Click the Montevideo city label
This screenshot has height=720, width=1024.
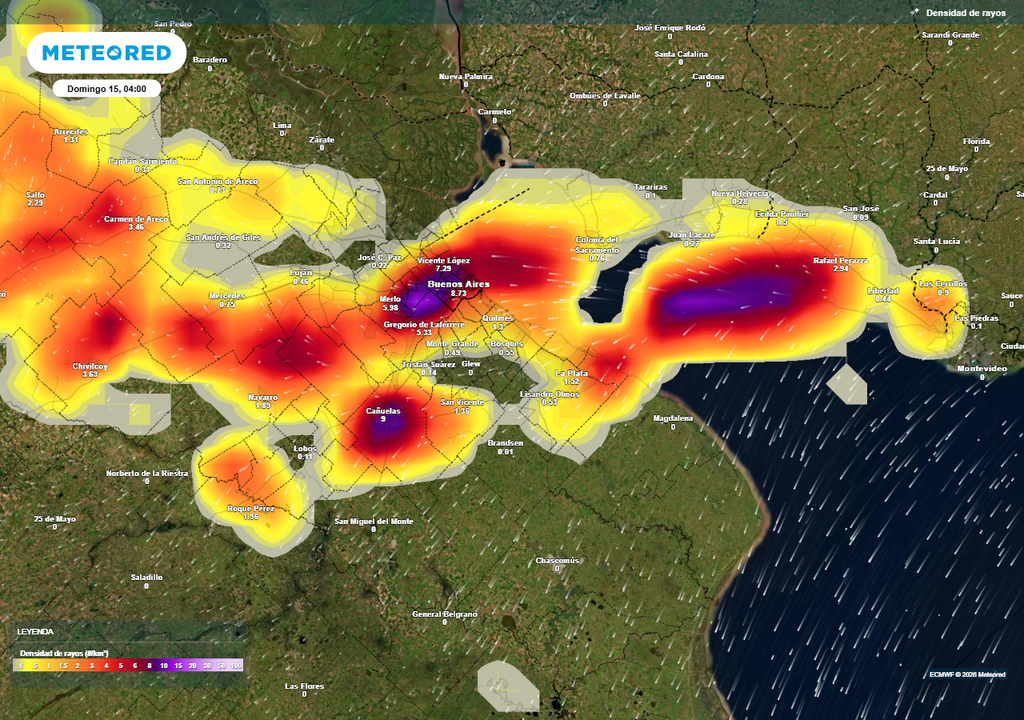click(x=981, y=368)
